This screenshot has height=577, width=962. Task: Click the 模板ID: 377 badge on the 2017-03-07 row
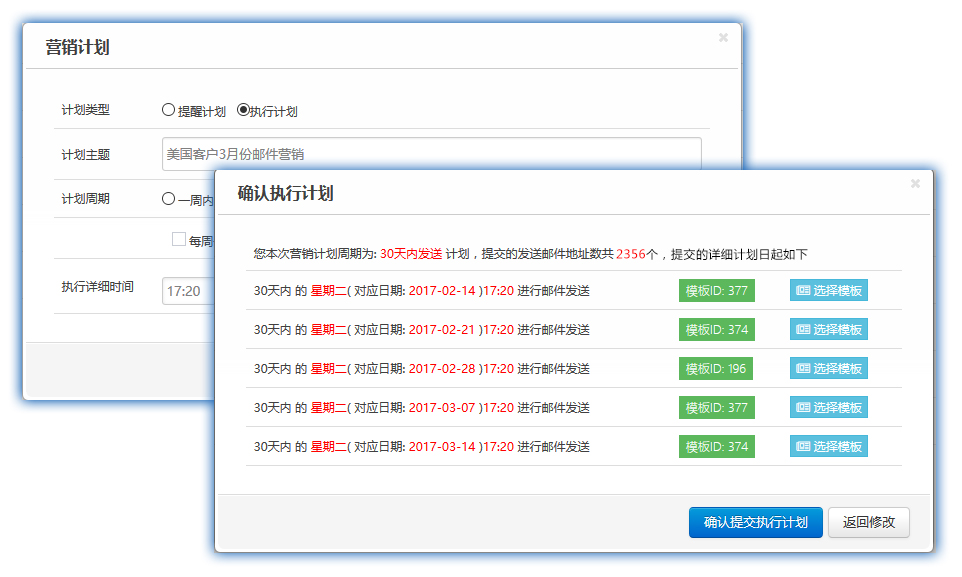pos(716,408)
